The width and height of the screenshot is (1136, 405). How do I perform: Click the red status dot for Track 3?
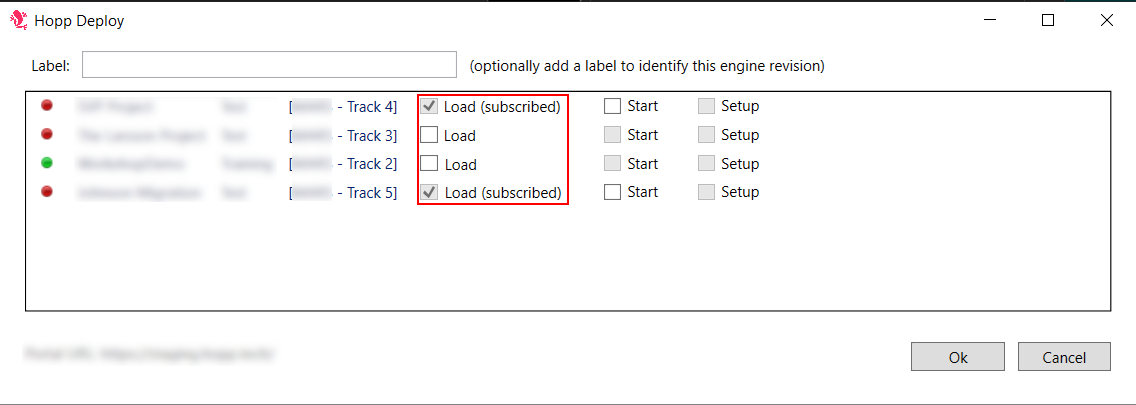tap(46, 134)
